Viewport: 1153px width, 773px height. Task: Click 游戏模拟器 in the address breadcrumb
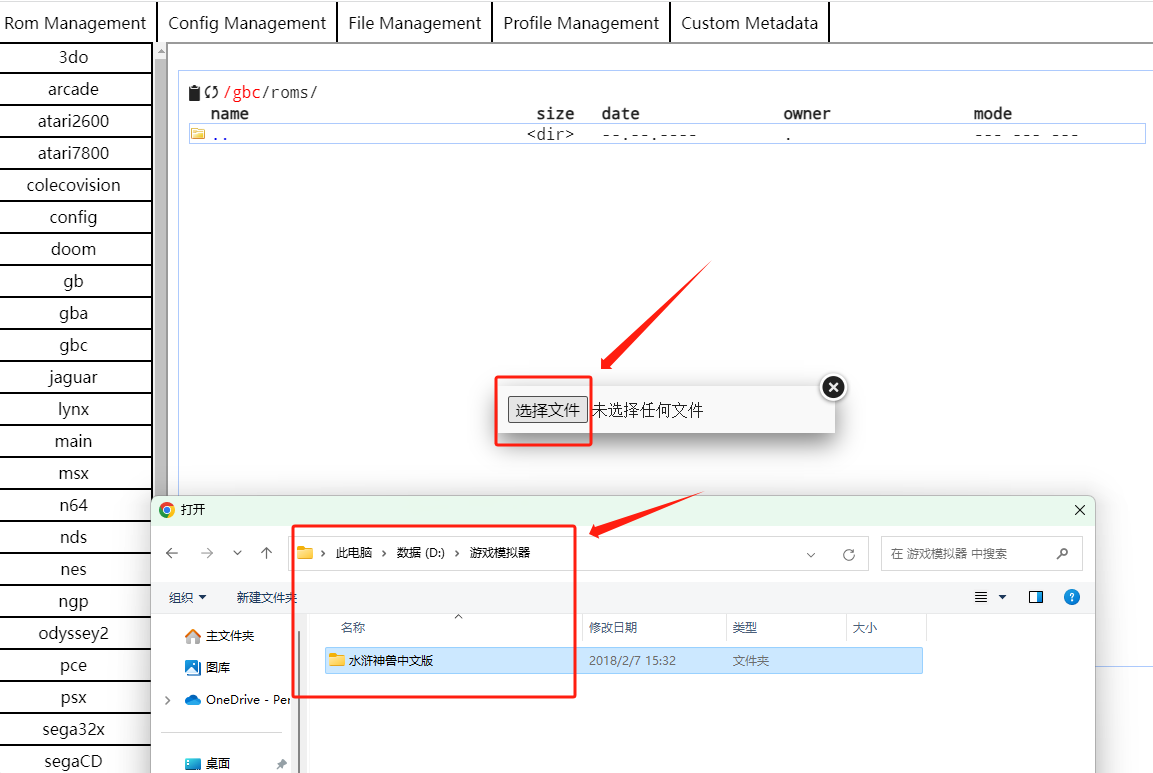point(500,553)
